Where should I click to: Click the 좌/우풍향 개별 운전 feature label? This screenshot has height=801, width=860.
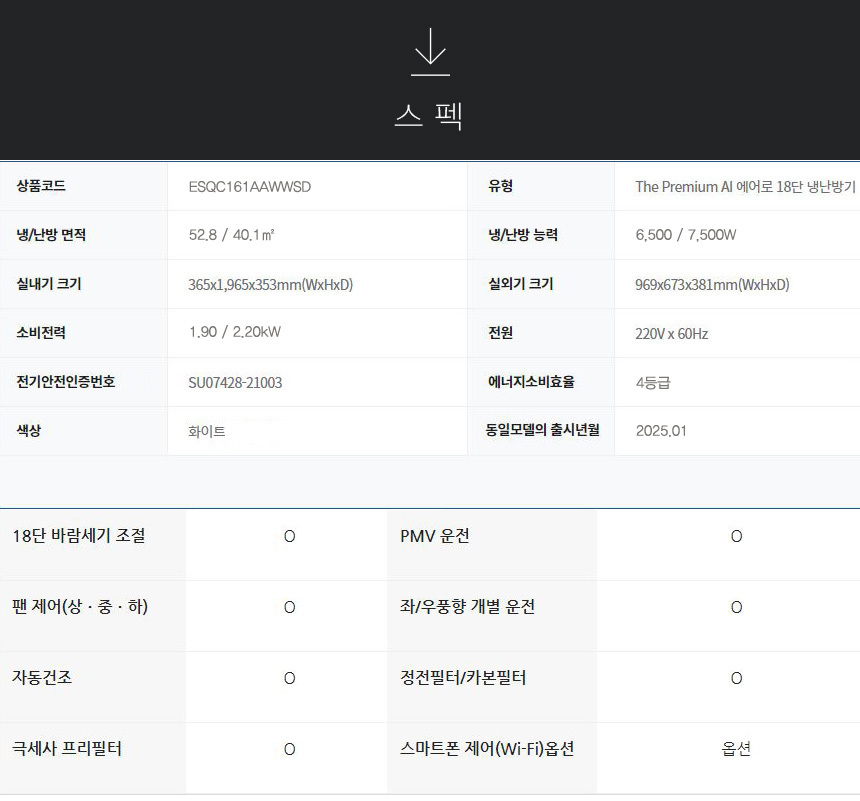click(467, 607)
